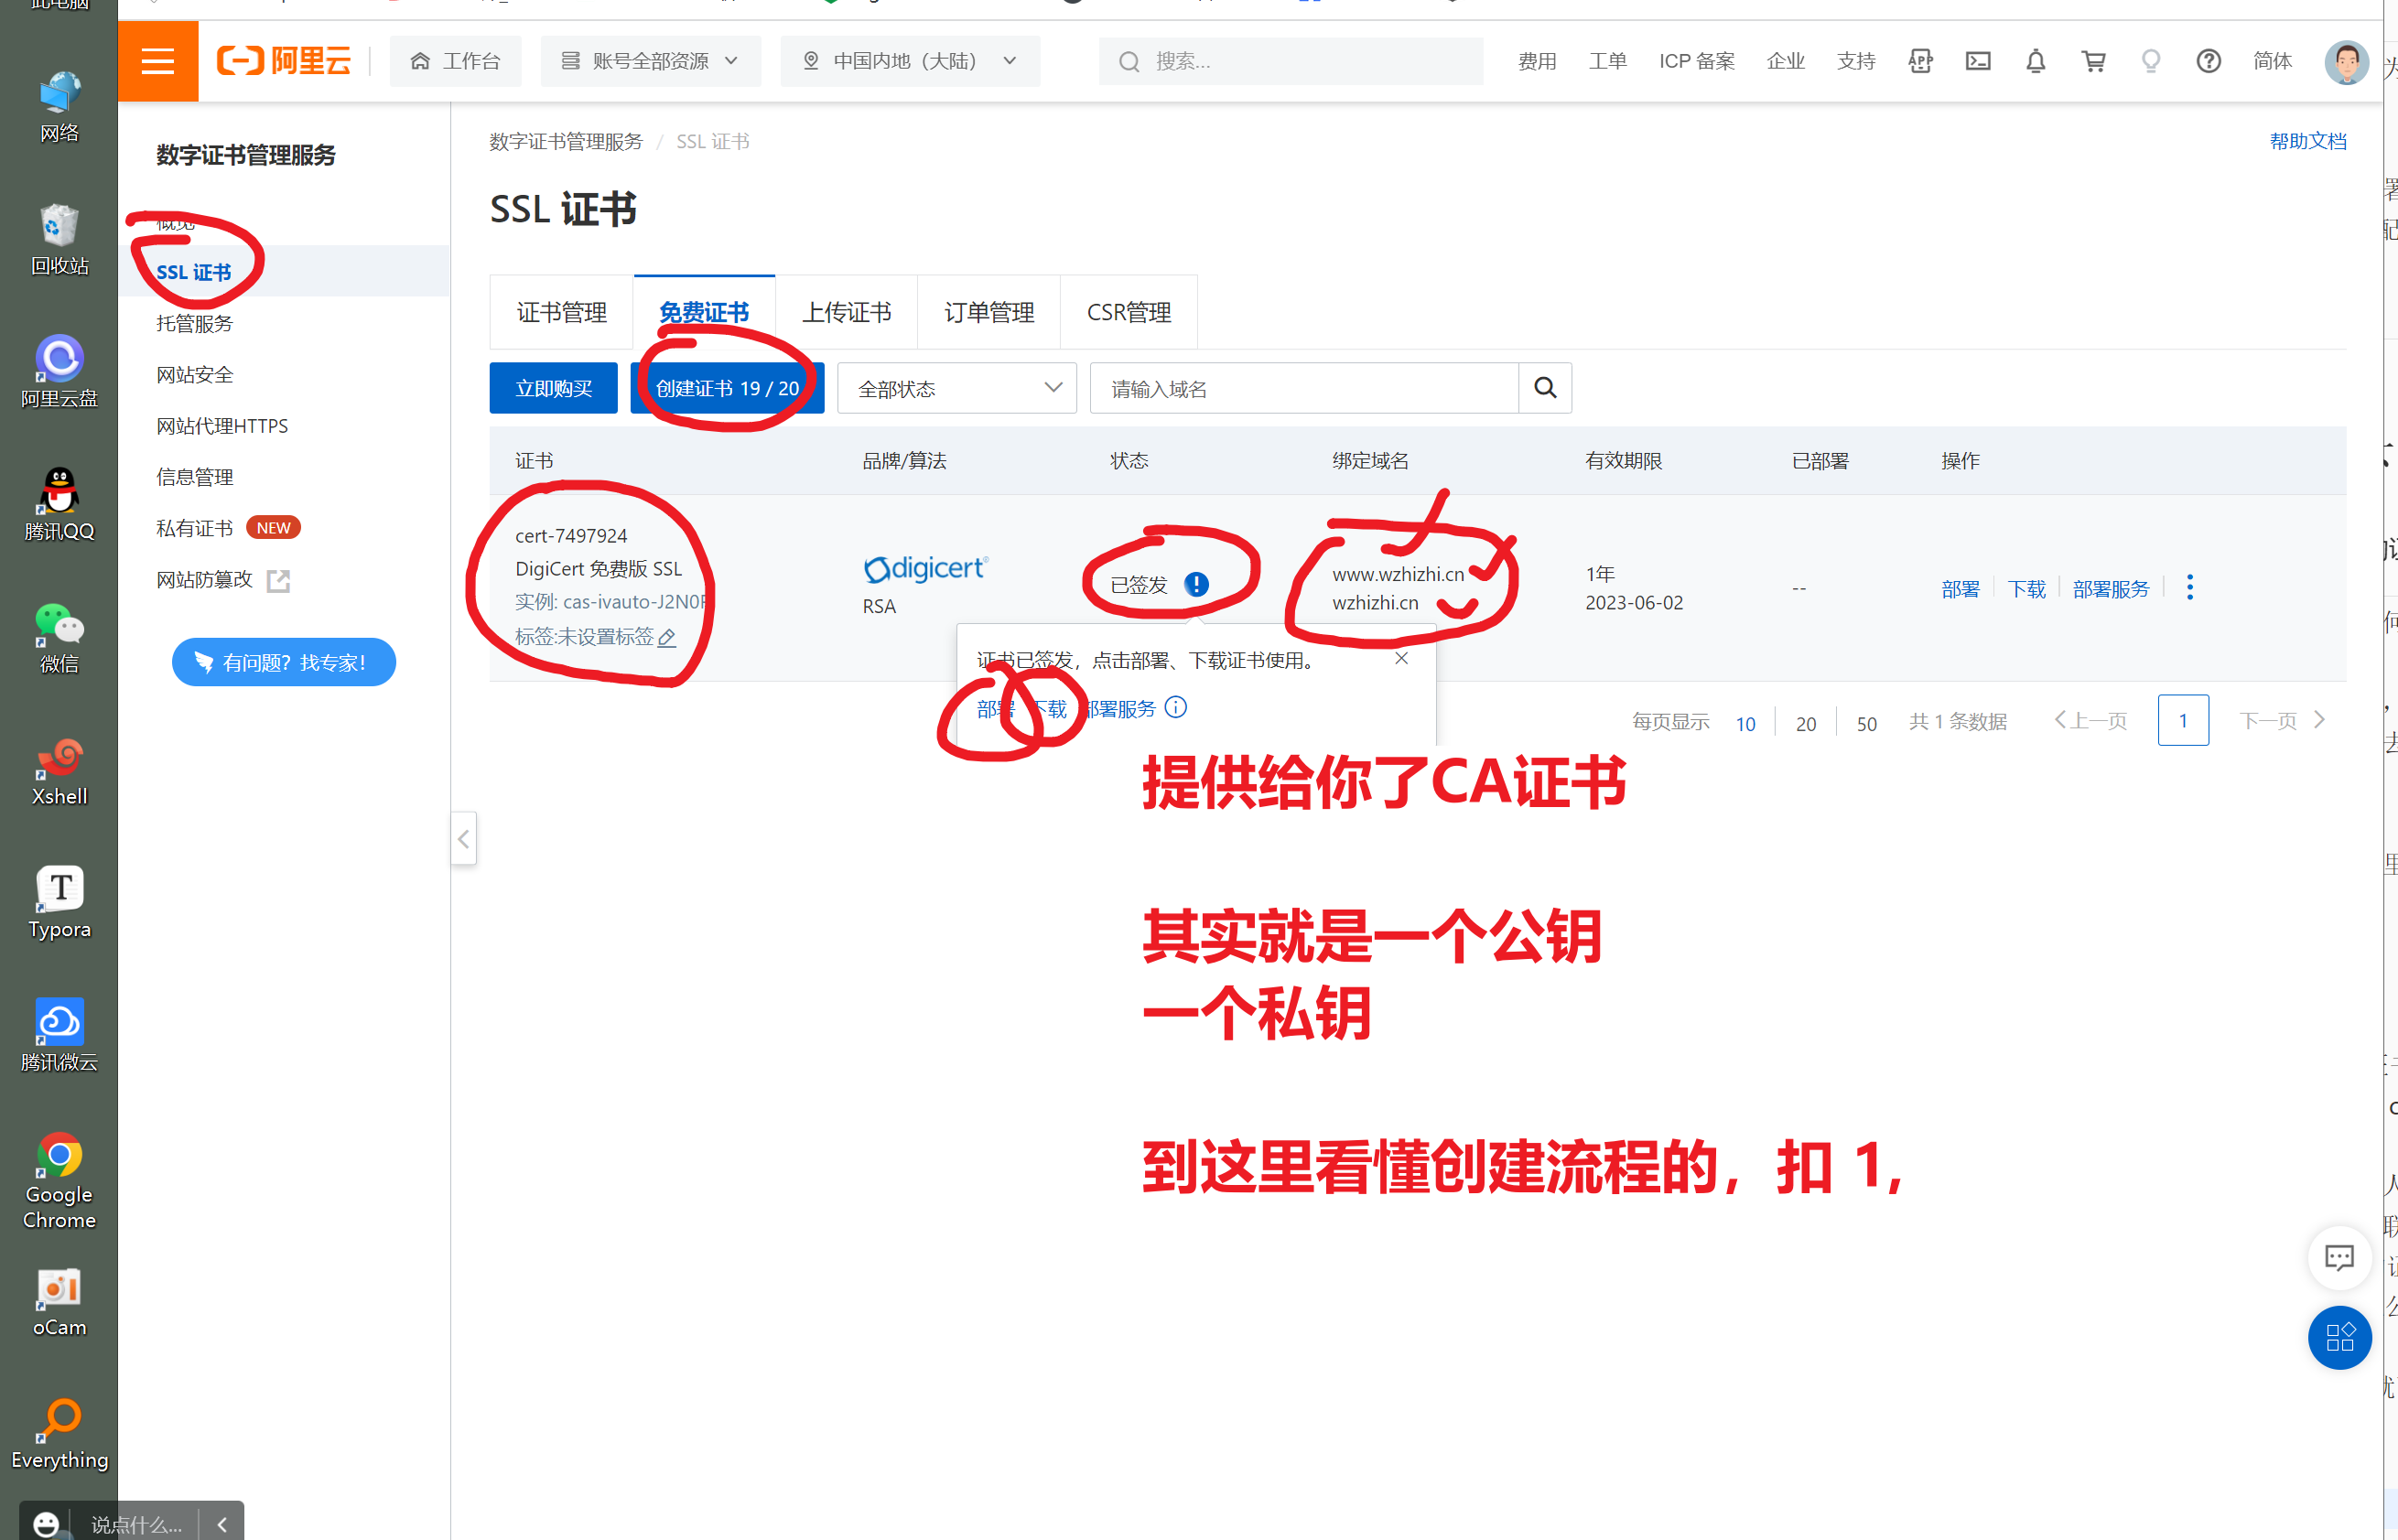Click the 已签发 status info icon

point(1196,585)
